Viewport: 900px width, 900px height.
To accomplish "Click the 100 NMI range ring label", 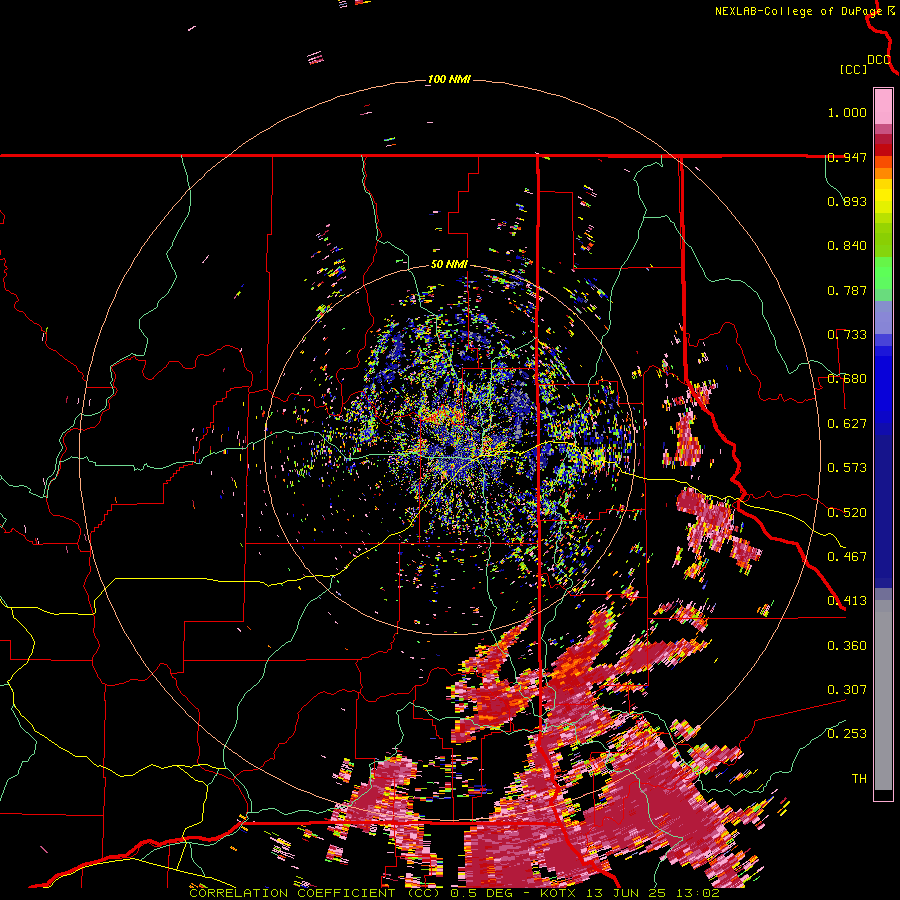I will tap(449, 79).
